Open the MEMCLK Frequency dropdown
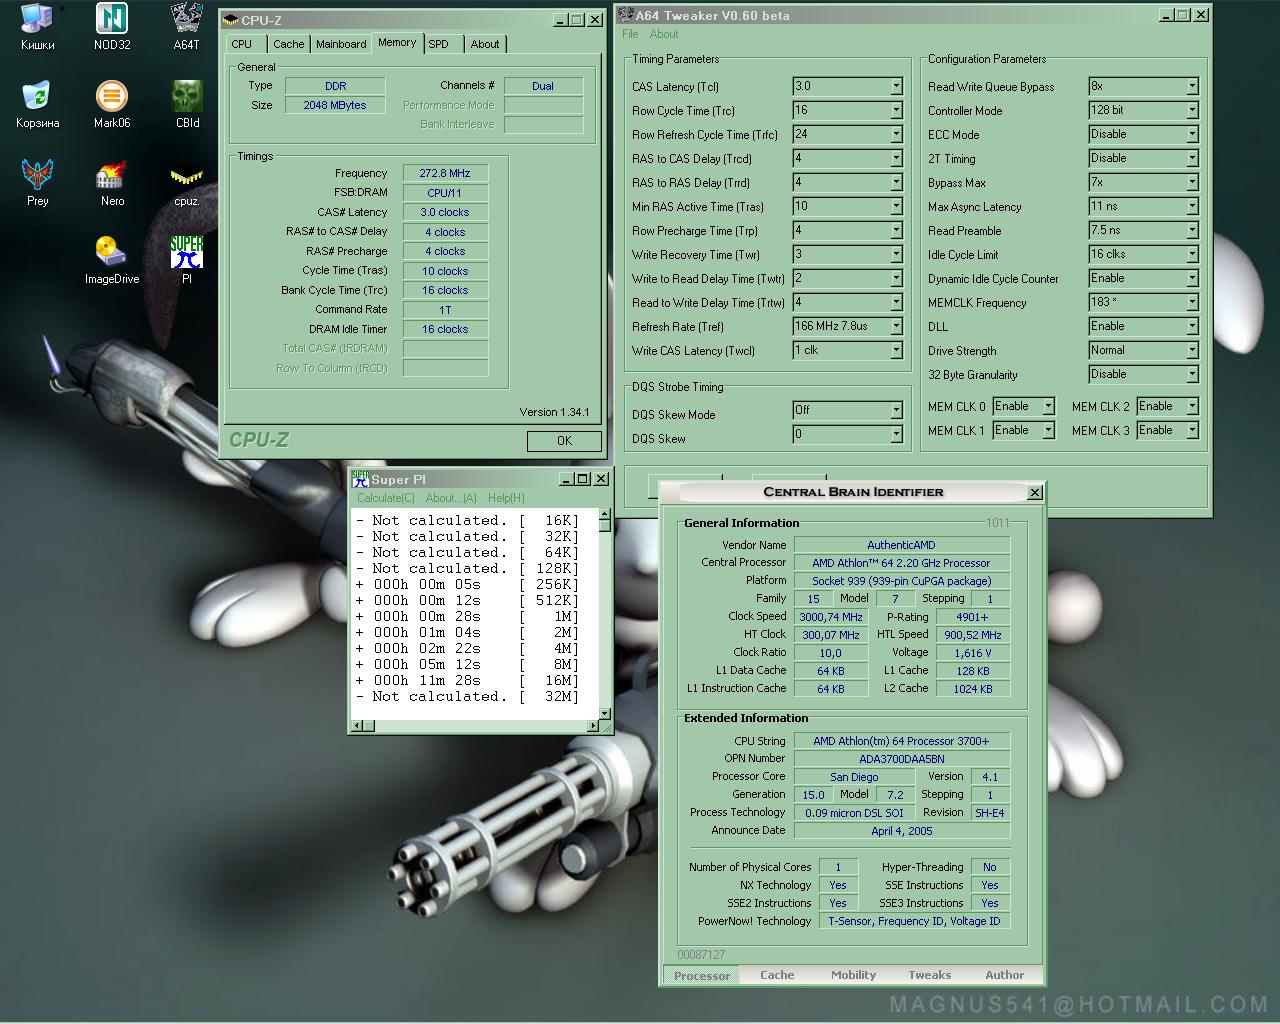Screen dimensions: 1280x1024 tap(1192, 302)
